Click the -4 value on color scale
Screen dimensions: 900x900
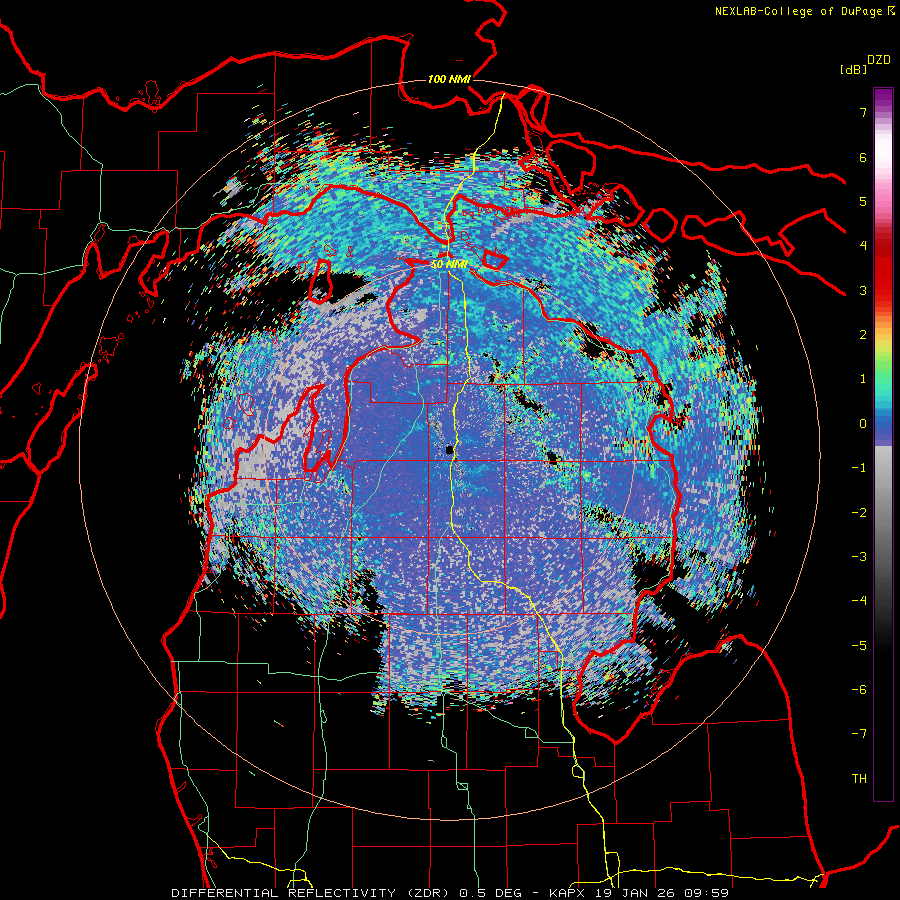coord(859,601)
